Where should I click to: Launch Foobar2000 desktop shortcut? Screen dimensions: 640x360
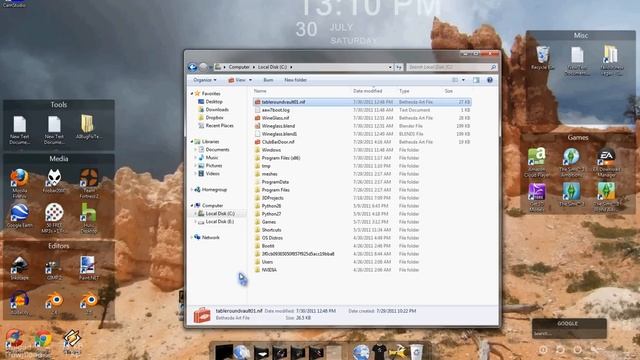pyautogui.click(x=54, y=181)
